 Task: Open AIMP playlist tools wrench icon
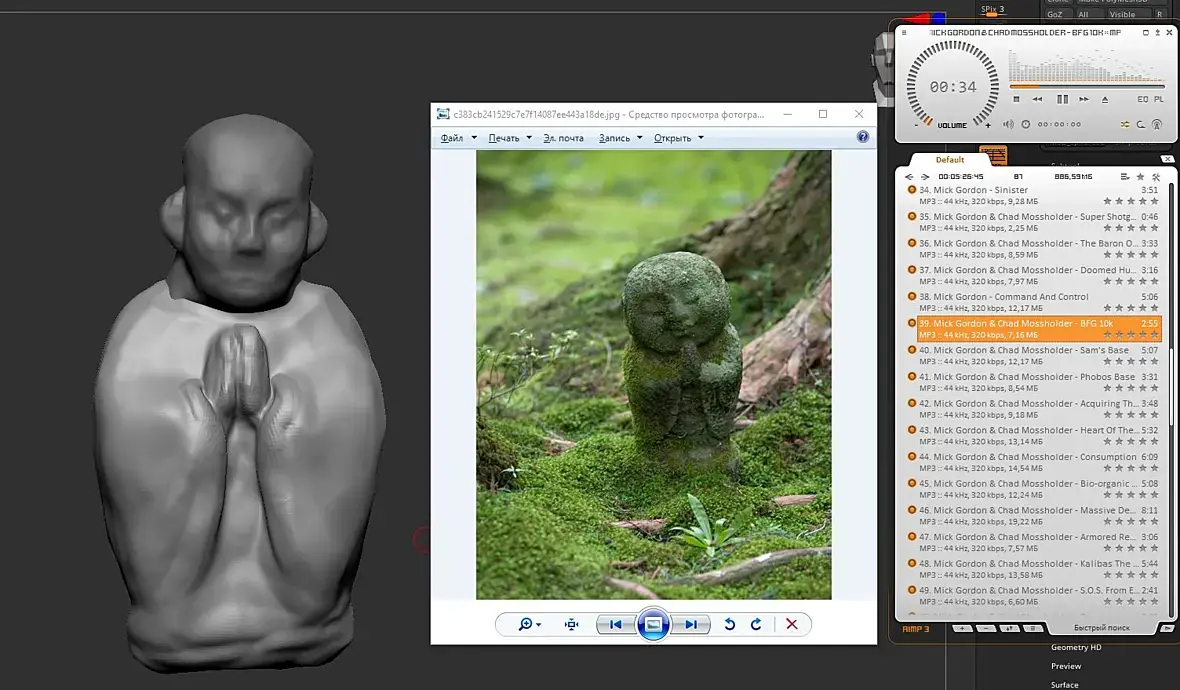pyautogui.click(x=1157, y=177)
